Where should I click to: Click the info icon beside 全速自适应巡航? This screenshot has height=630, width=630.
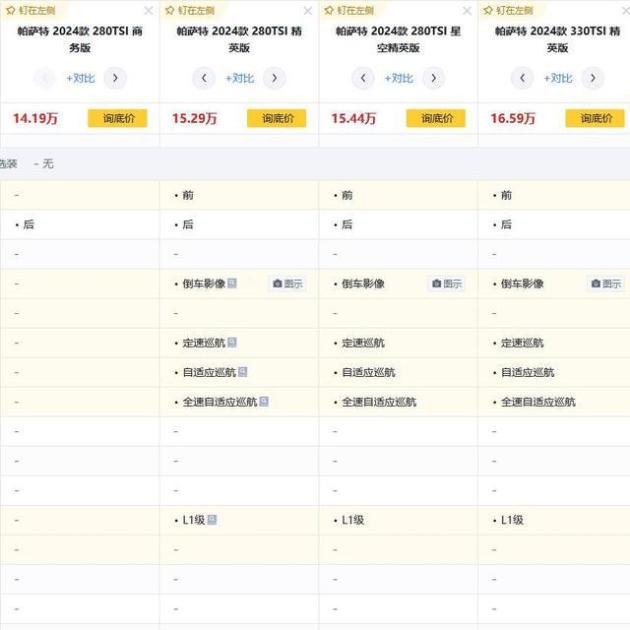click(x=264, y=402)
